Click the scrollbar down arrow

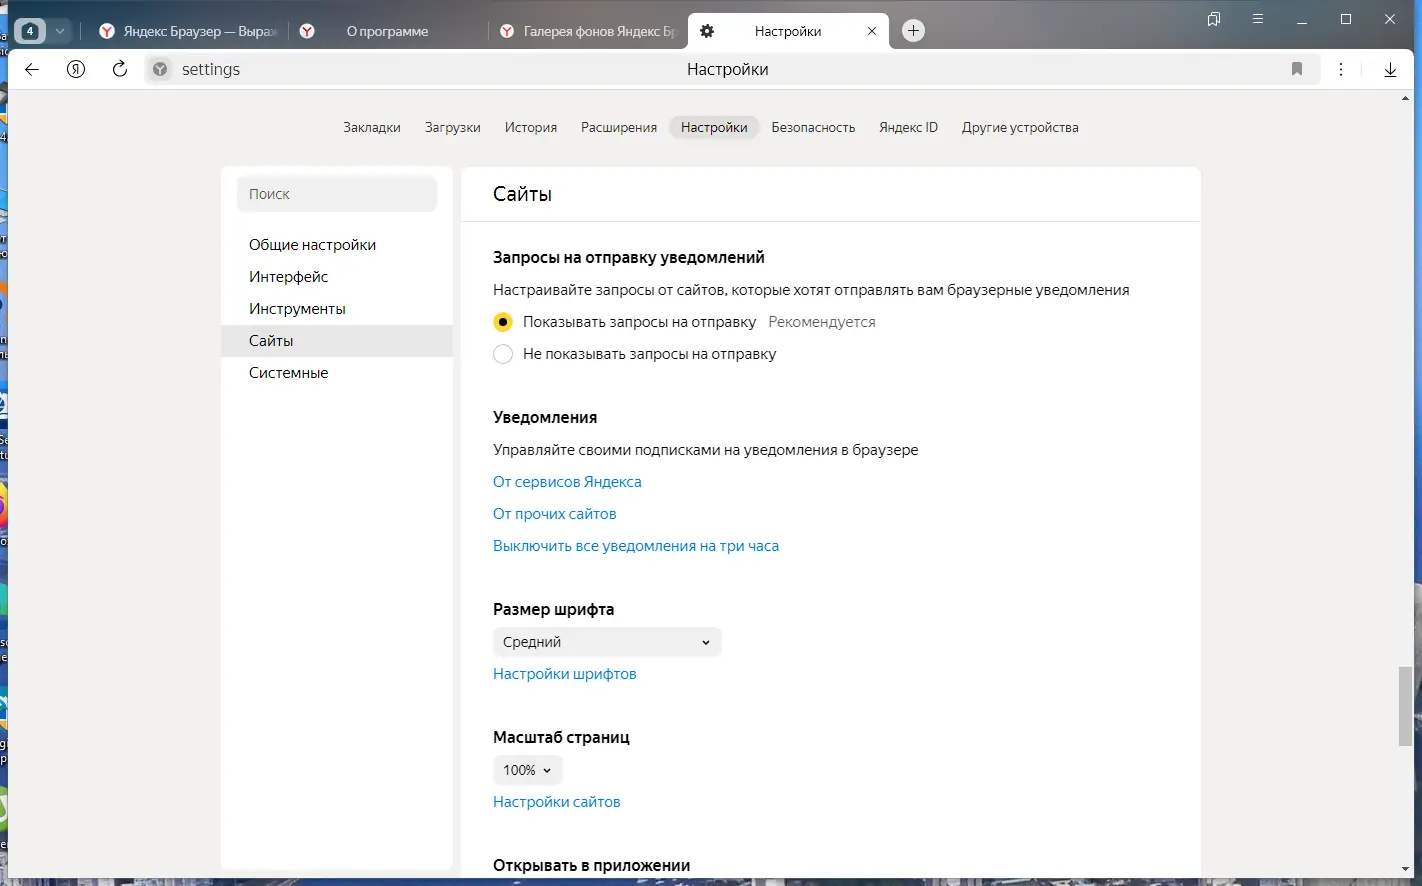(1406, 870)
